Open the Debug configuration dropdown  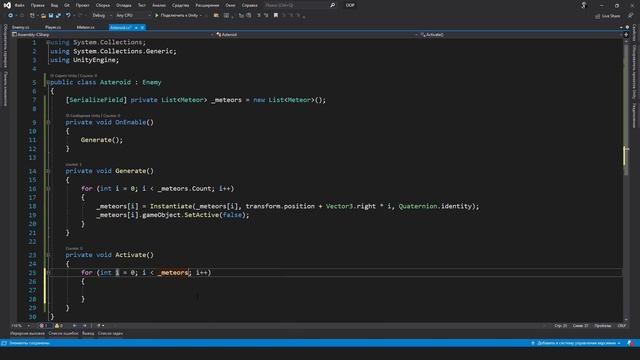point(102,16)
